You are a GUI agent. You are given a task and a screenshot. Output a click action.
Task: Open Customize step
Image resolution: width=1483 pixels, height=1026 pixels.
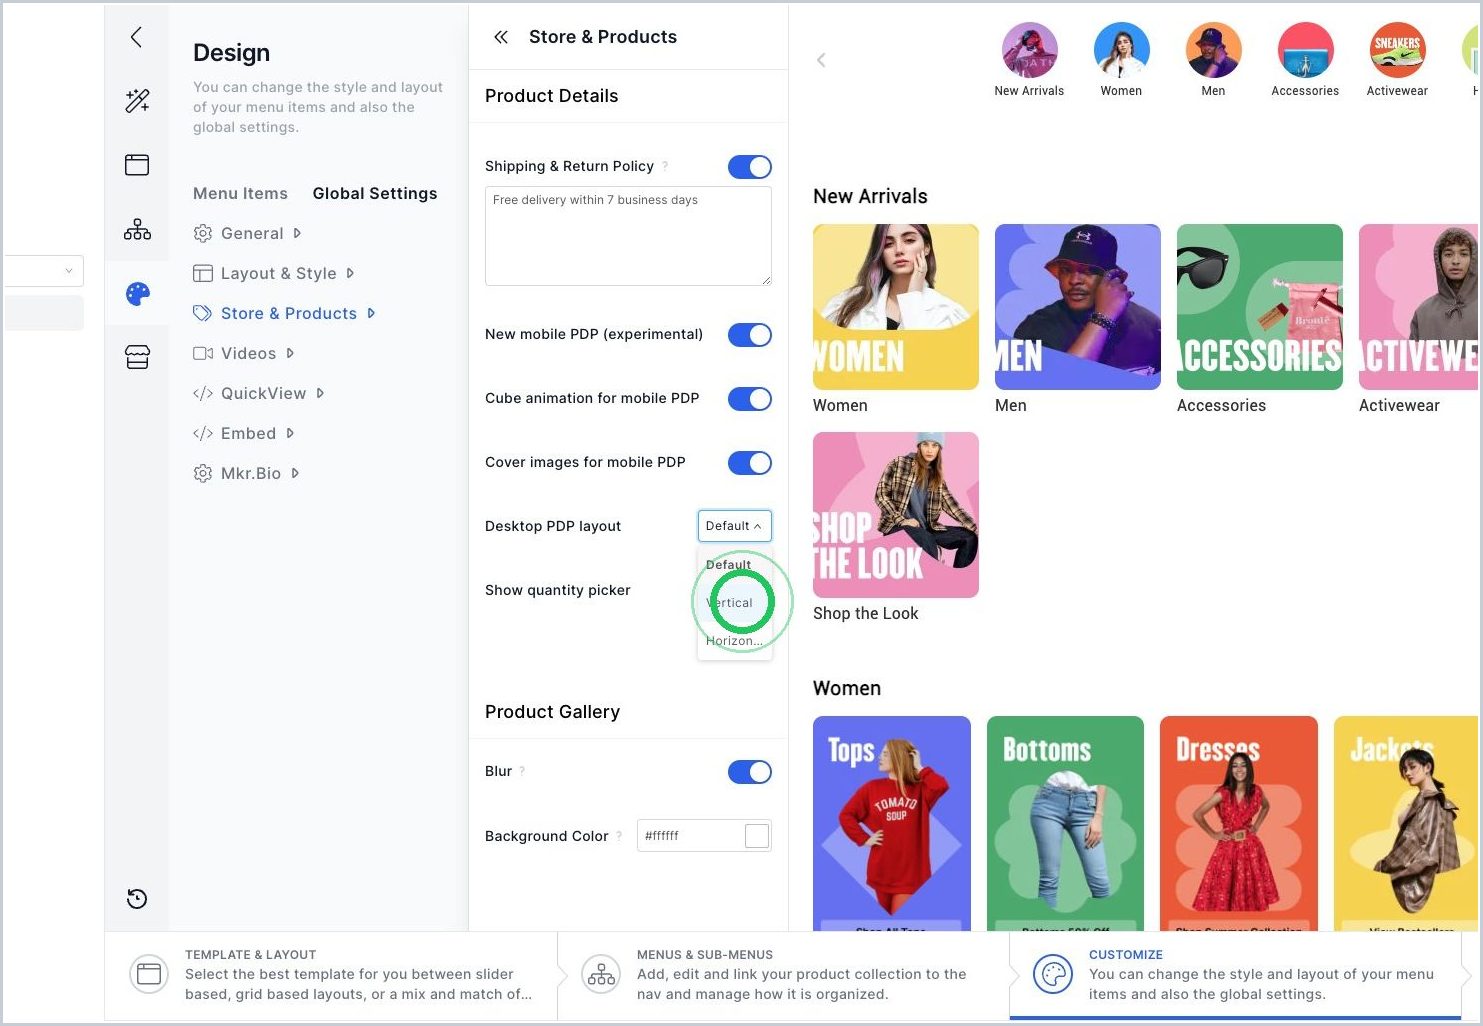[x=1235, y=974]
